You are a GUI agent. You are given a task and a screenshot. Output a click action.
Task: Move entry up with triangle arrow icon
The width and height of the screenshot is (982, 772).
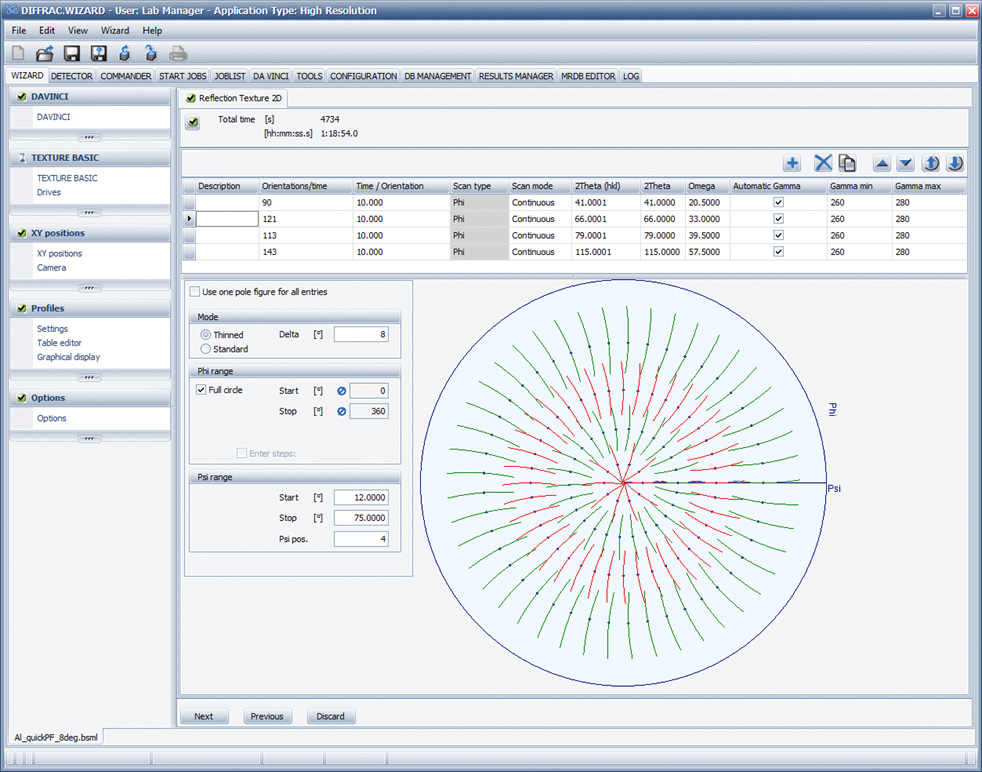[x=882, y=164]
